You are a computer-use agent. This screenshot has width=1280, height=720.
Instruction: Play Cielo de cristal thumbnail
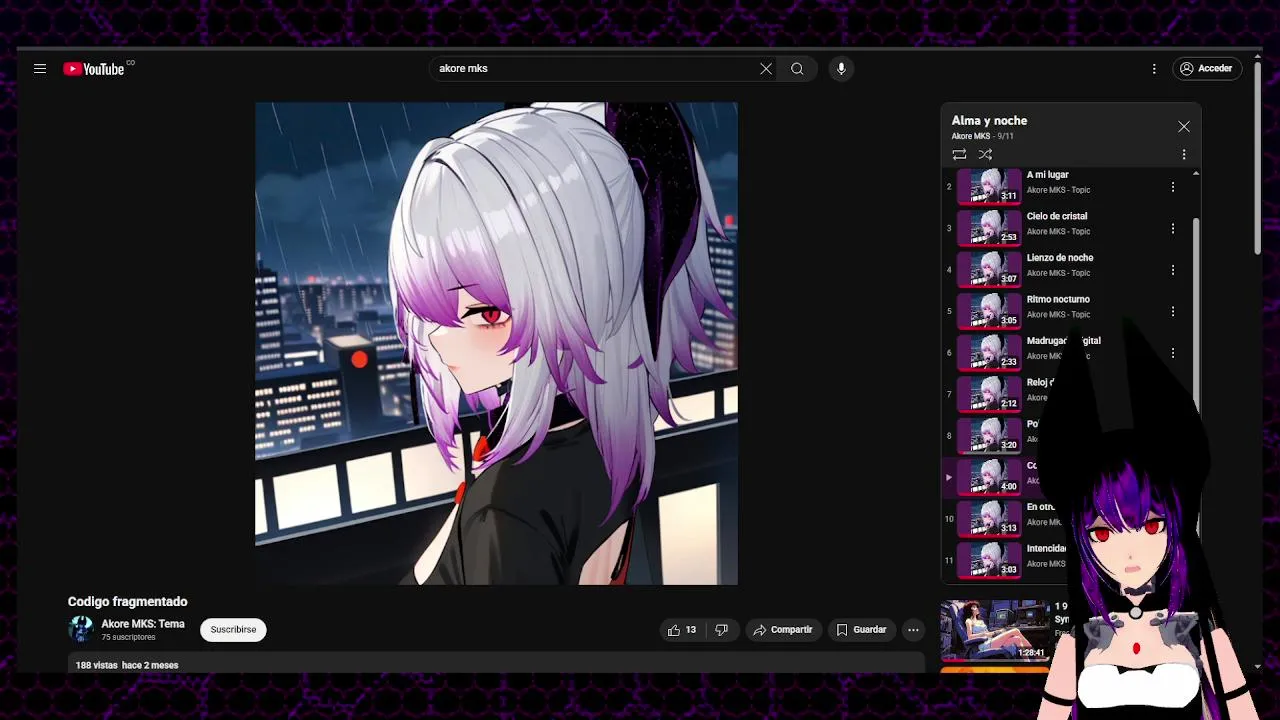coord(989,228)
